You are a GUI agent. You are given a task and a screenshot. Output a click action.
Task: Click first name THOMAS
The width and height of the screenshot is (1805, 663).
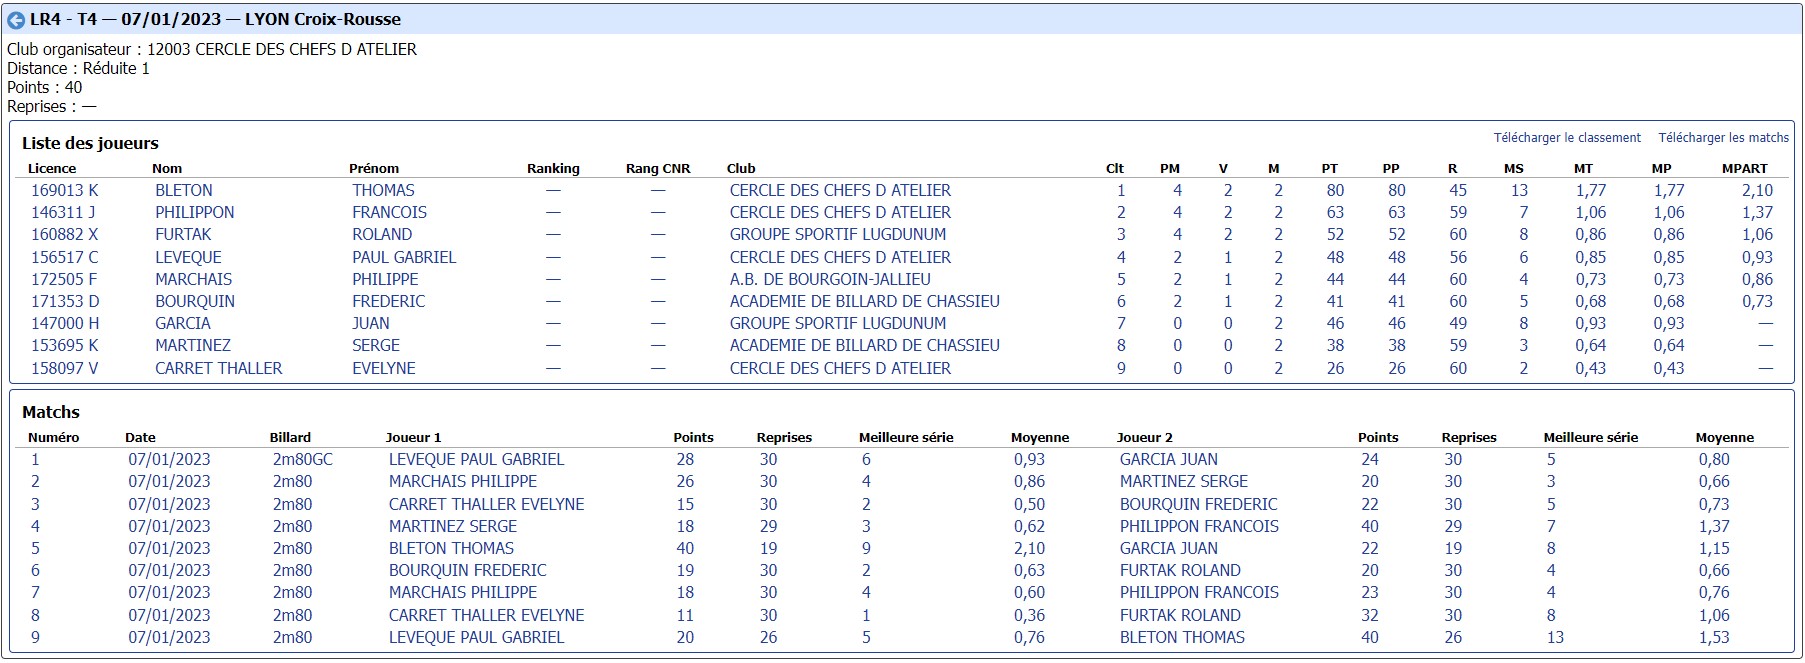[383, 190]
